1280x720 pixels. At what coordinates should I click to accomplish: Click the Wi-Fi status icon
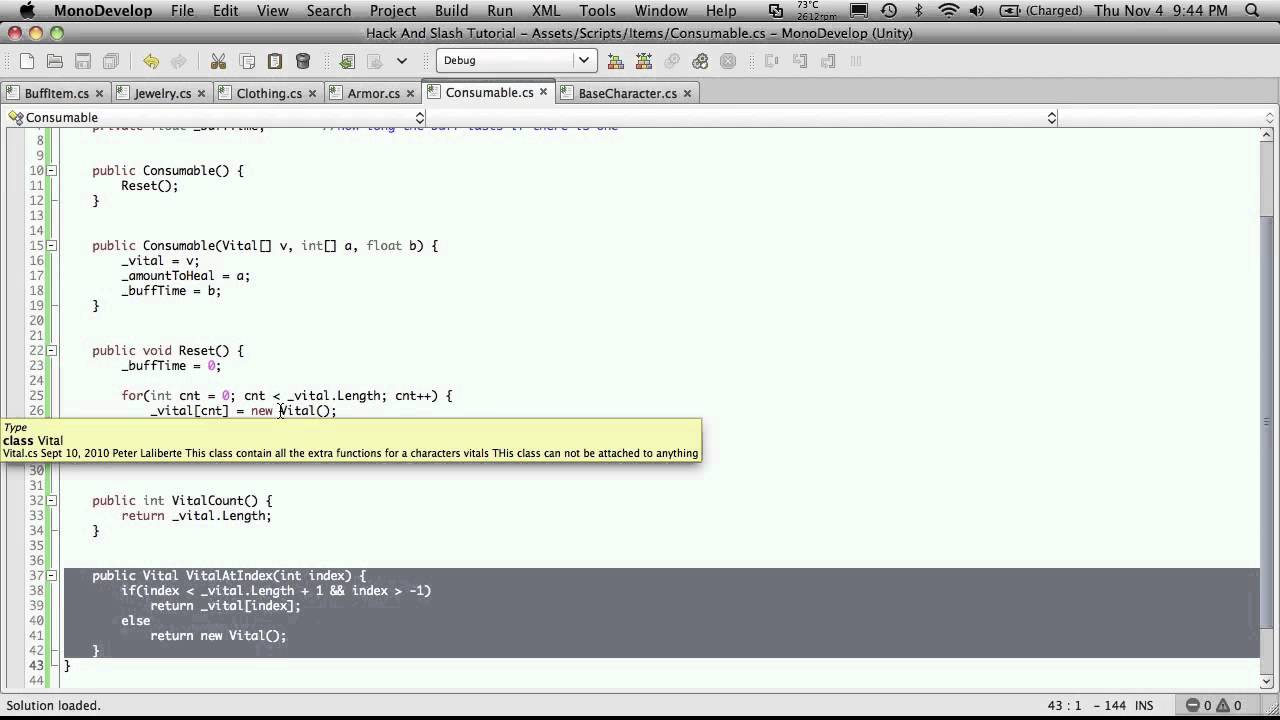(950, 11)
